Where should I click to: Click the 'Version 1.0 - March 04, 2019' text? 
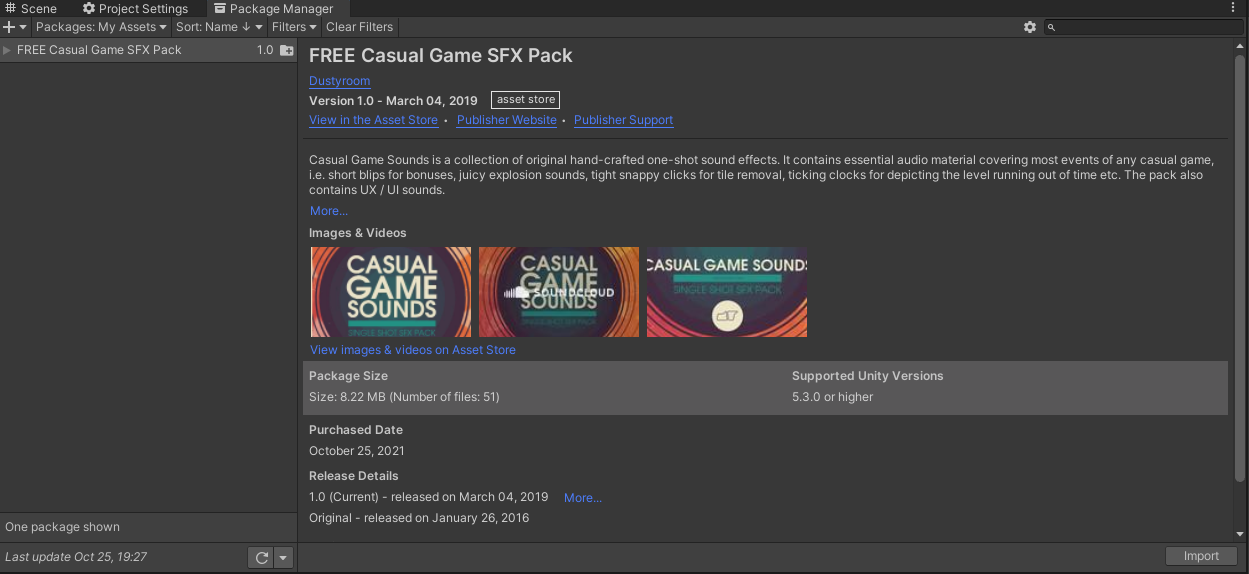tap(393, 101)
